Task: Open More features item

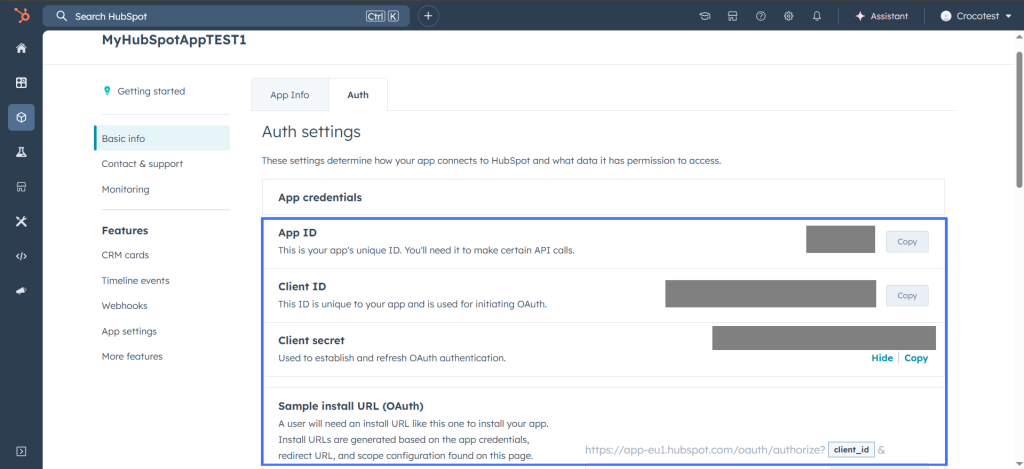Action: tap(132, 357)
